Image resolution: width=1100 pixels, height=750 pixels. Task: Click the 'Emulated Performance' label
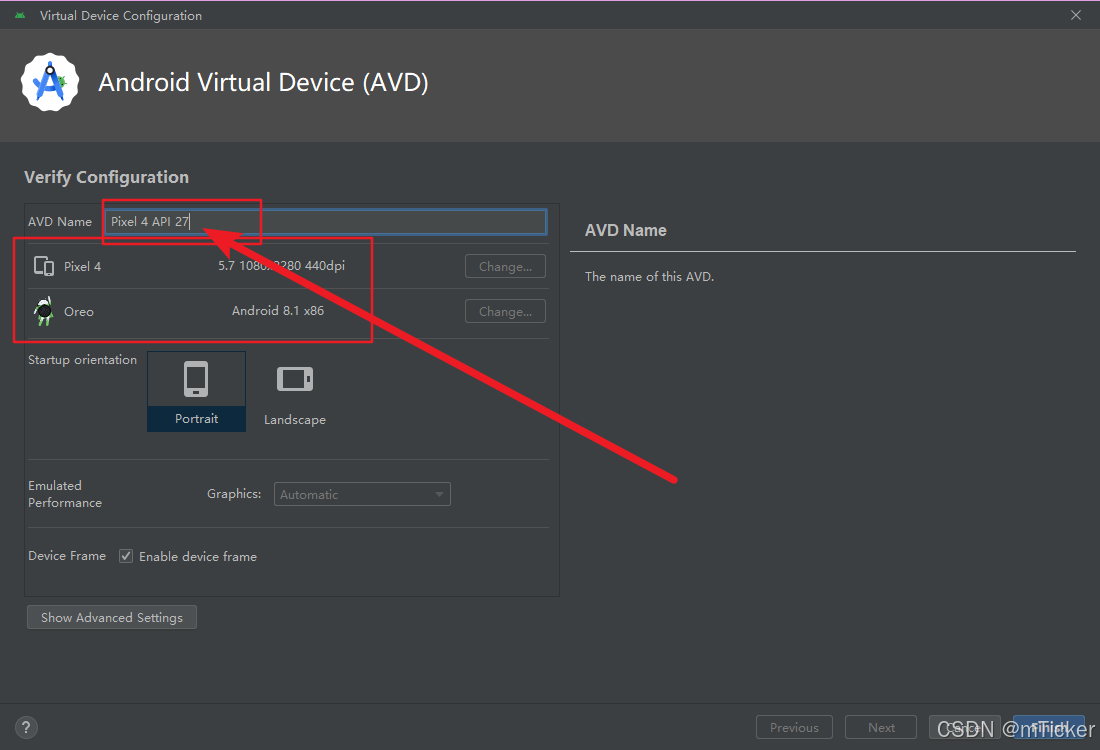click(x=65, y=494)
